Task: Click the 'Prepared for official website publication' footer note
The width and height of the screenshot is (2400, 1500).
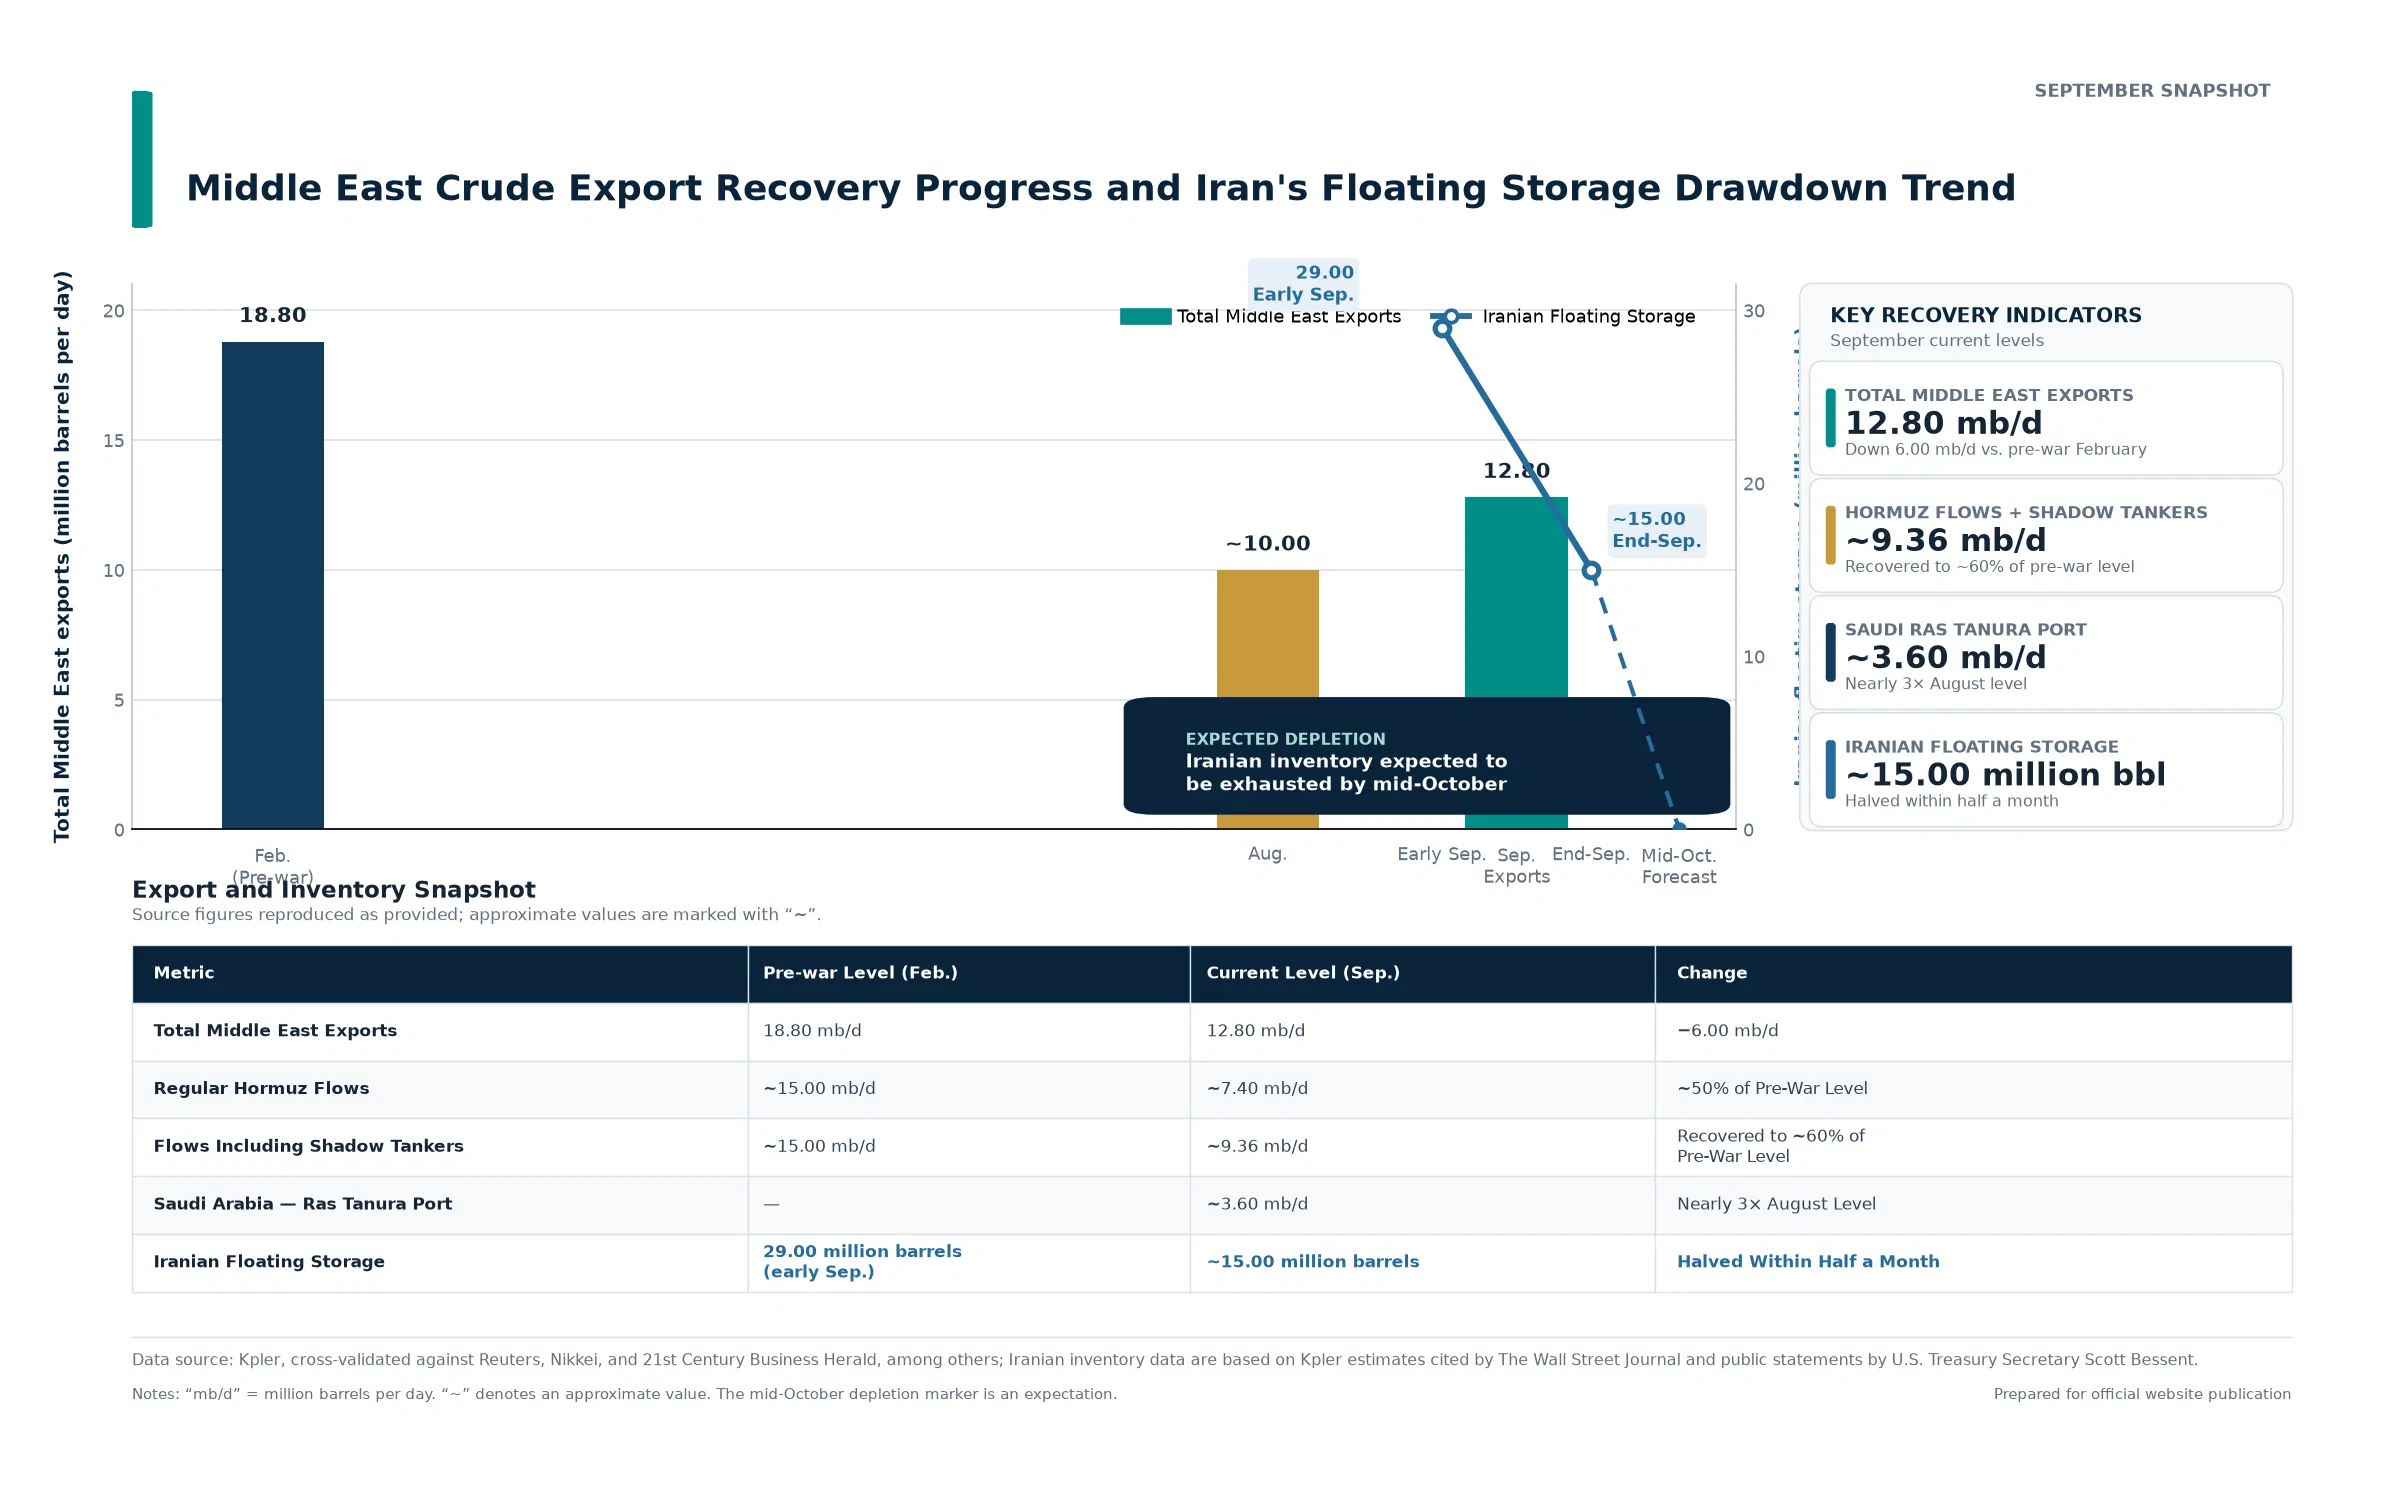Action: [2142, 1394]
